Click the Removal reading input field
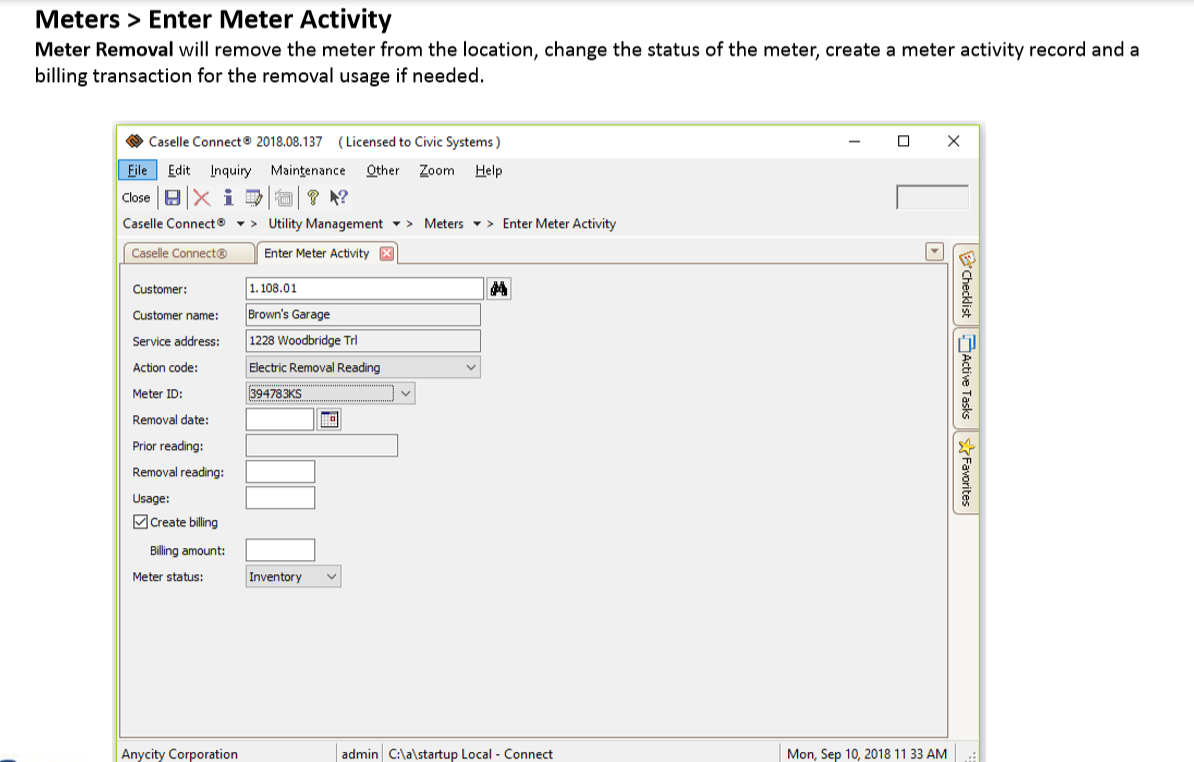Viewport: 1194px width, 762px height. pos(280,472)
